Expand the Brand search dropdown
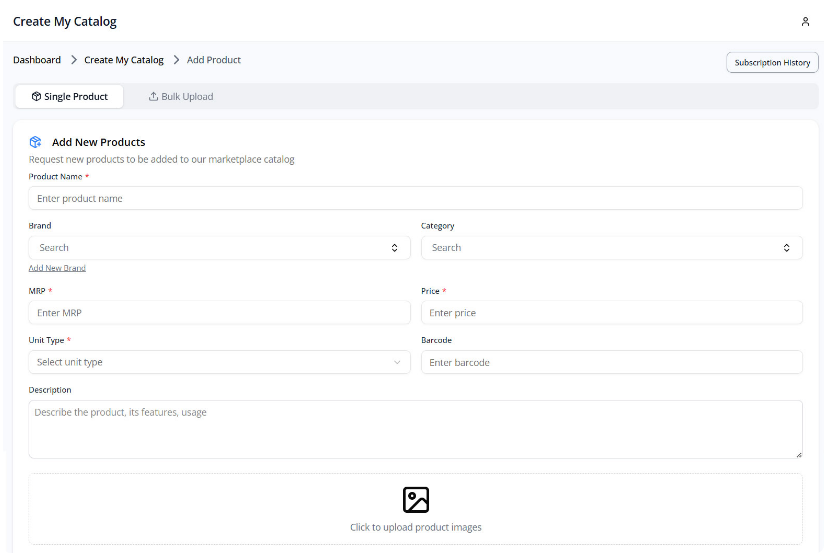The image size is (828, 560). (x=219, y=248)
